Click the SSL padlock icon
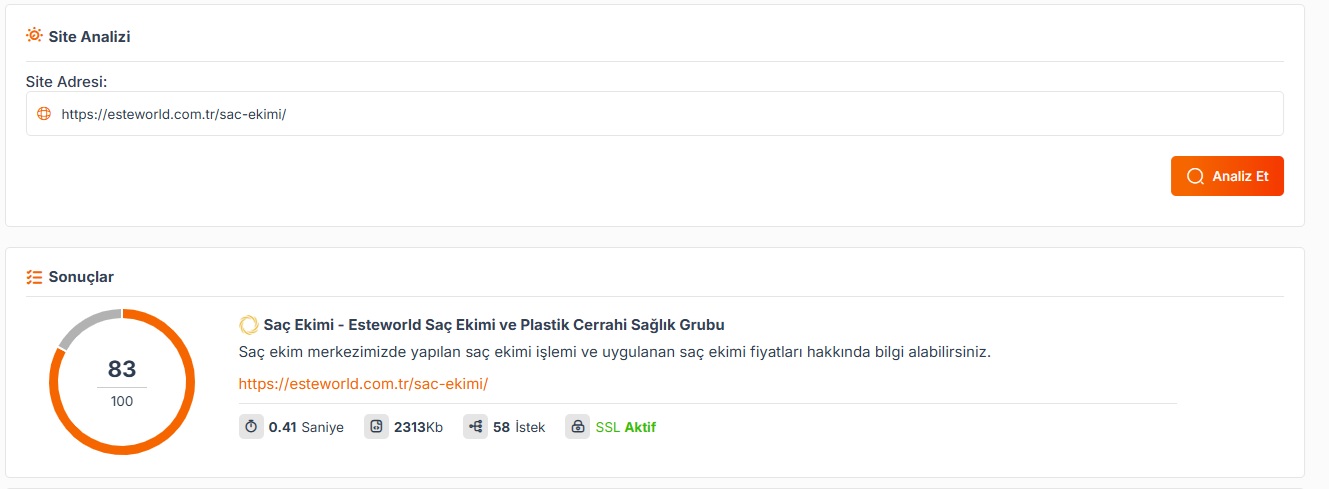The height and width of the screenshot is (489, 1329). (x=577, y=427)
